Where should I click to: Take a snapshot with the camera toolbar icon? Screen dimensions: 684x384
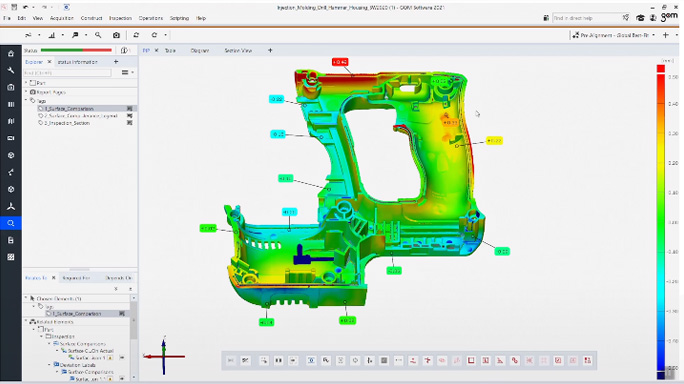pyautogui.click(x=116, y=35)
